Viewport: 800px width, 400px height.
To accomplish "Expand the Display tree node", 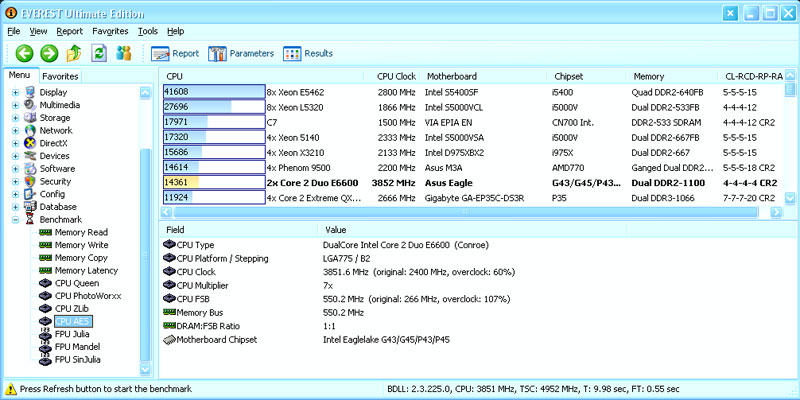I will (x=15, y=92).
